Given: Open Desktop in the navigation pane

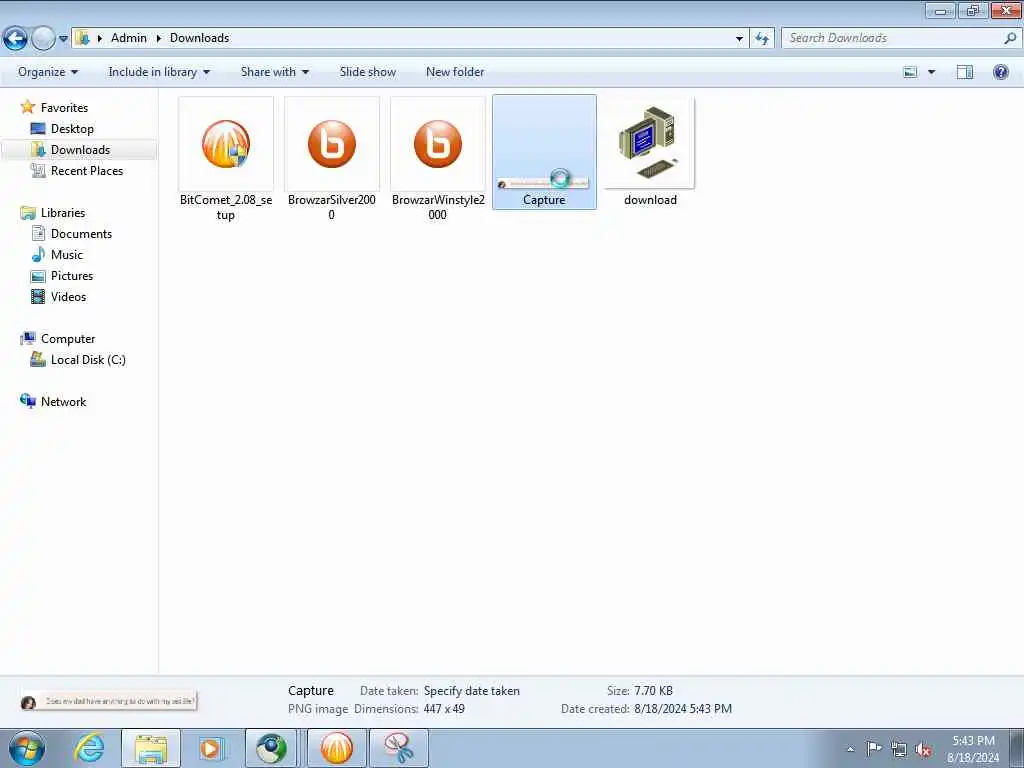Looking at the screenshot, I should coord(72,129).
